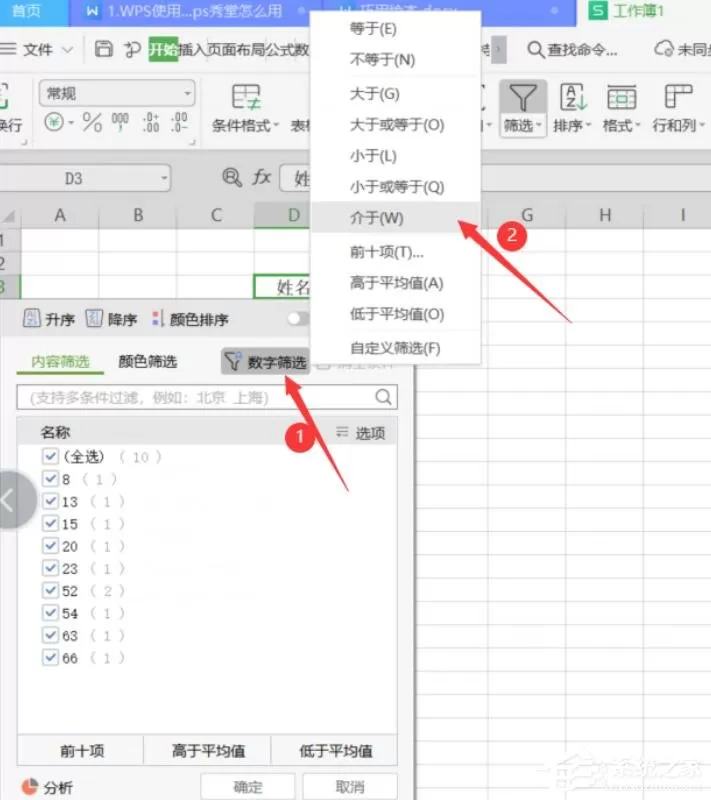The height and width of the screenshot is (800, 711).
Task: Select 介于(W) from the menu
Action: pyautogui.click(x=395, y=218)
